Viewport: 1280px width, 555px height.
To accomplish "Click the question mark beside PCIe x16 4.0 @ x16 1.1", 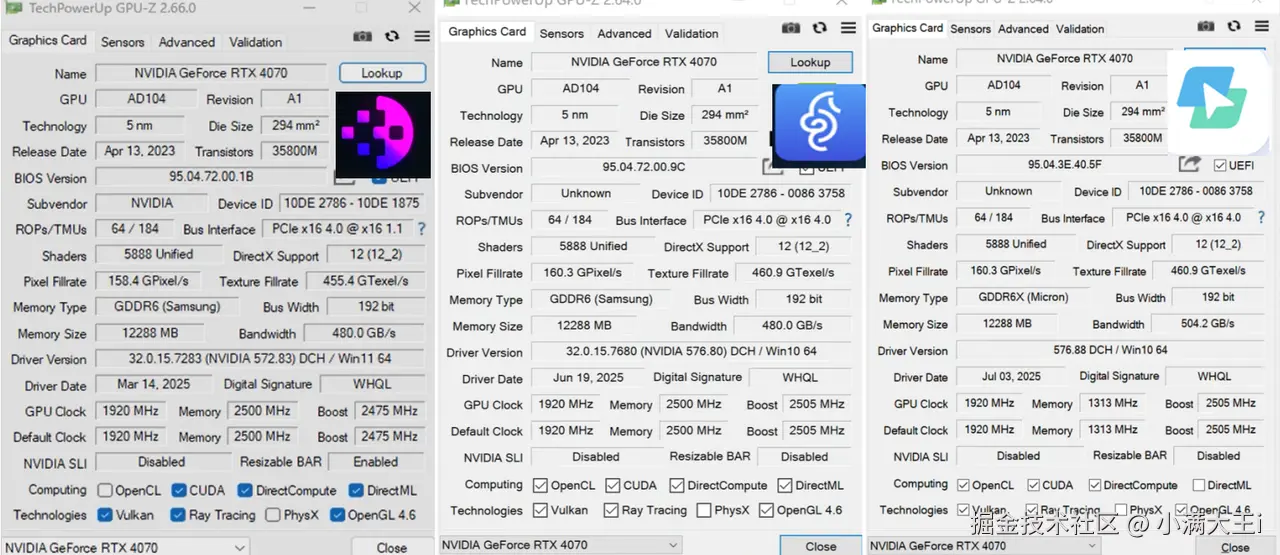I will [422, 229].
